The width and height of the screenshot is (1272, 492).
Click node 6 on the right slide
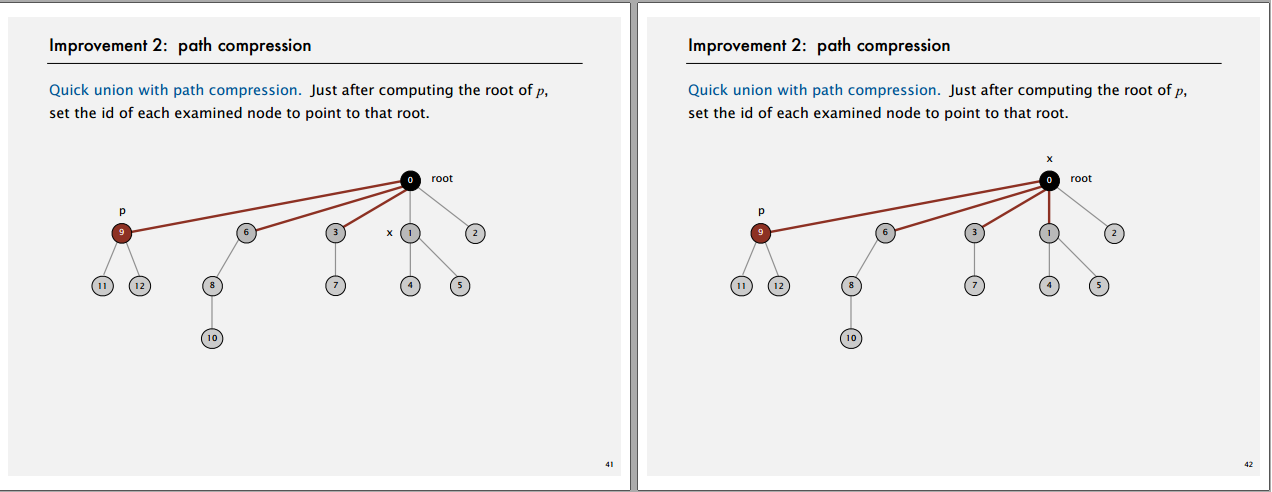pos(885,233)
